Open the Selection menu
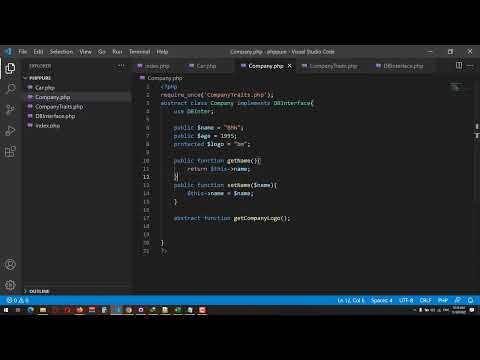480x360 pixels. pyautogui.click(x=61, y=52)
